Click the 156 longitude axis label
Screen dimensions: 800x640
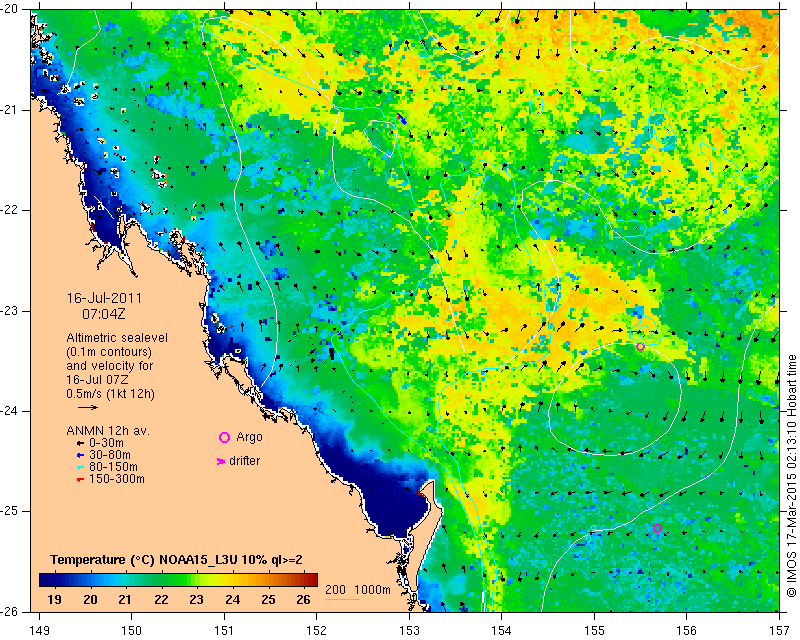click(x=687, y=631)
